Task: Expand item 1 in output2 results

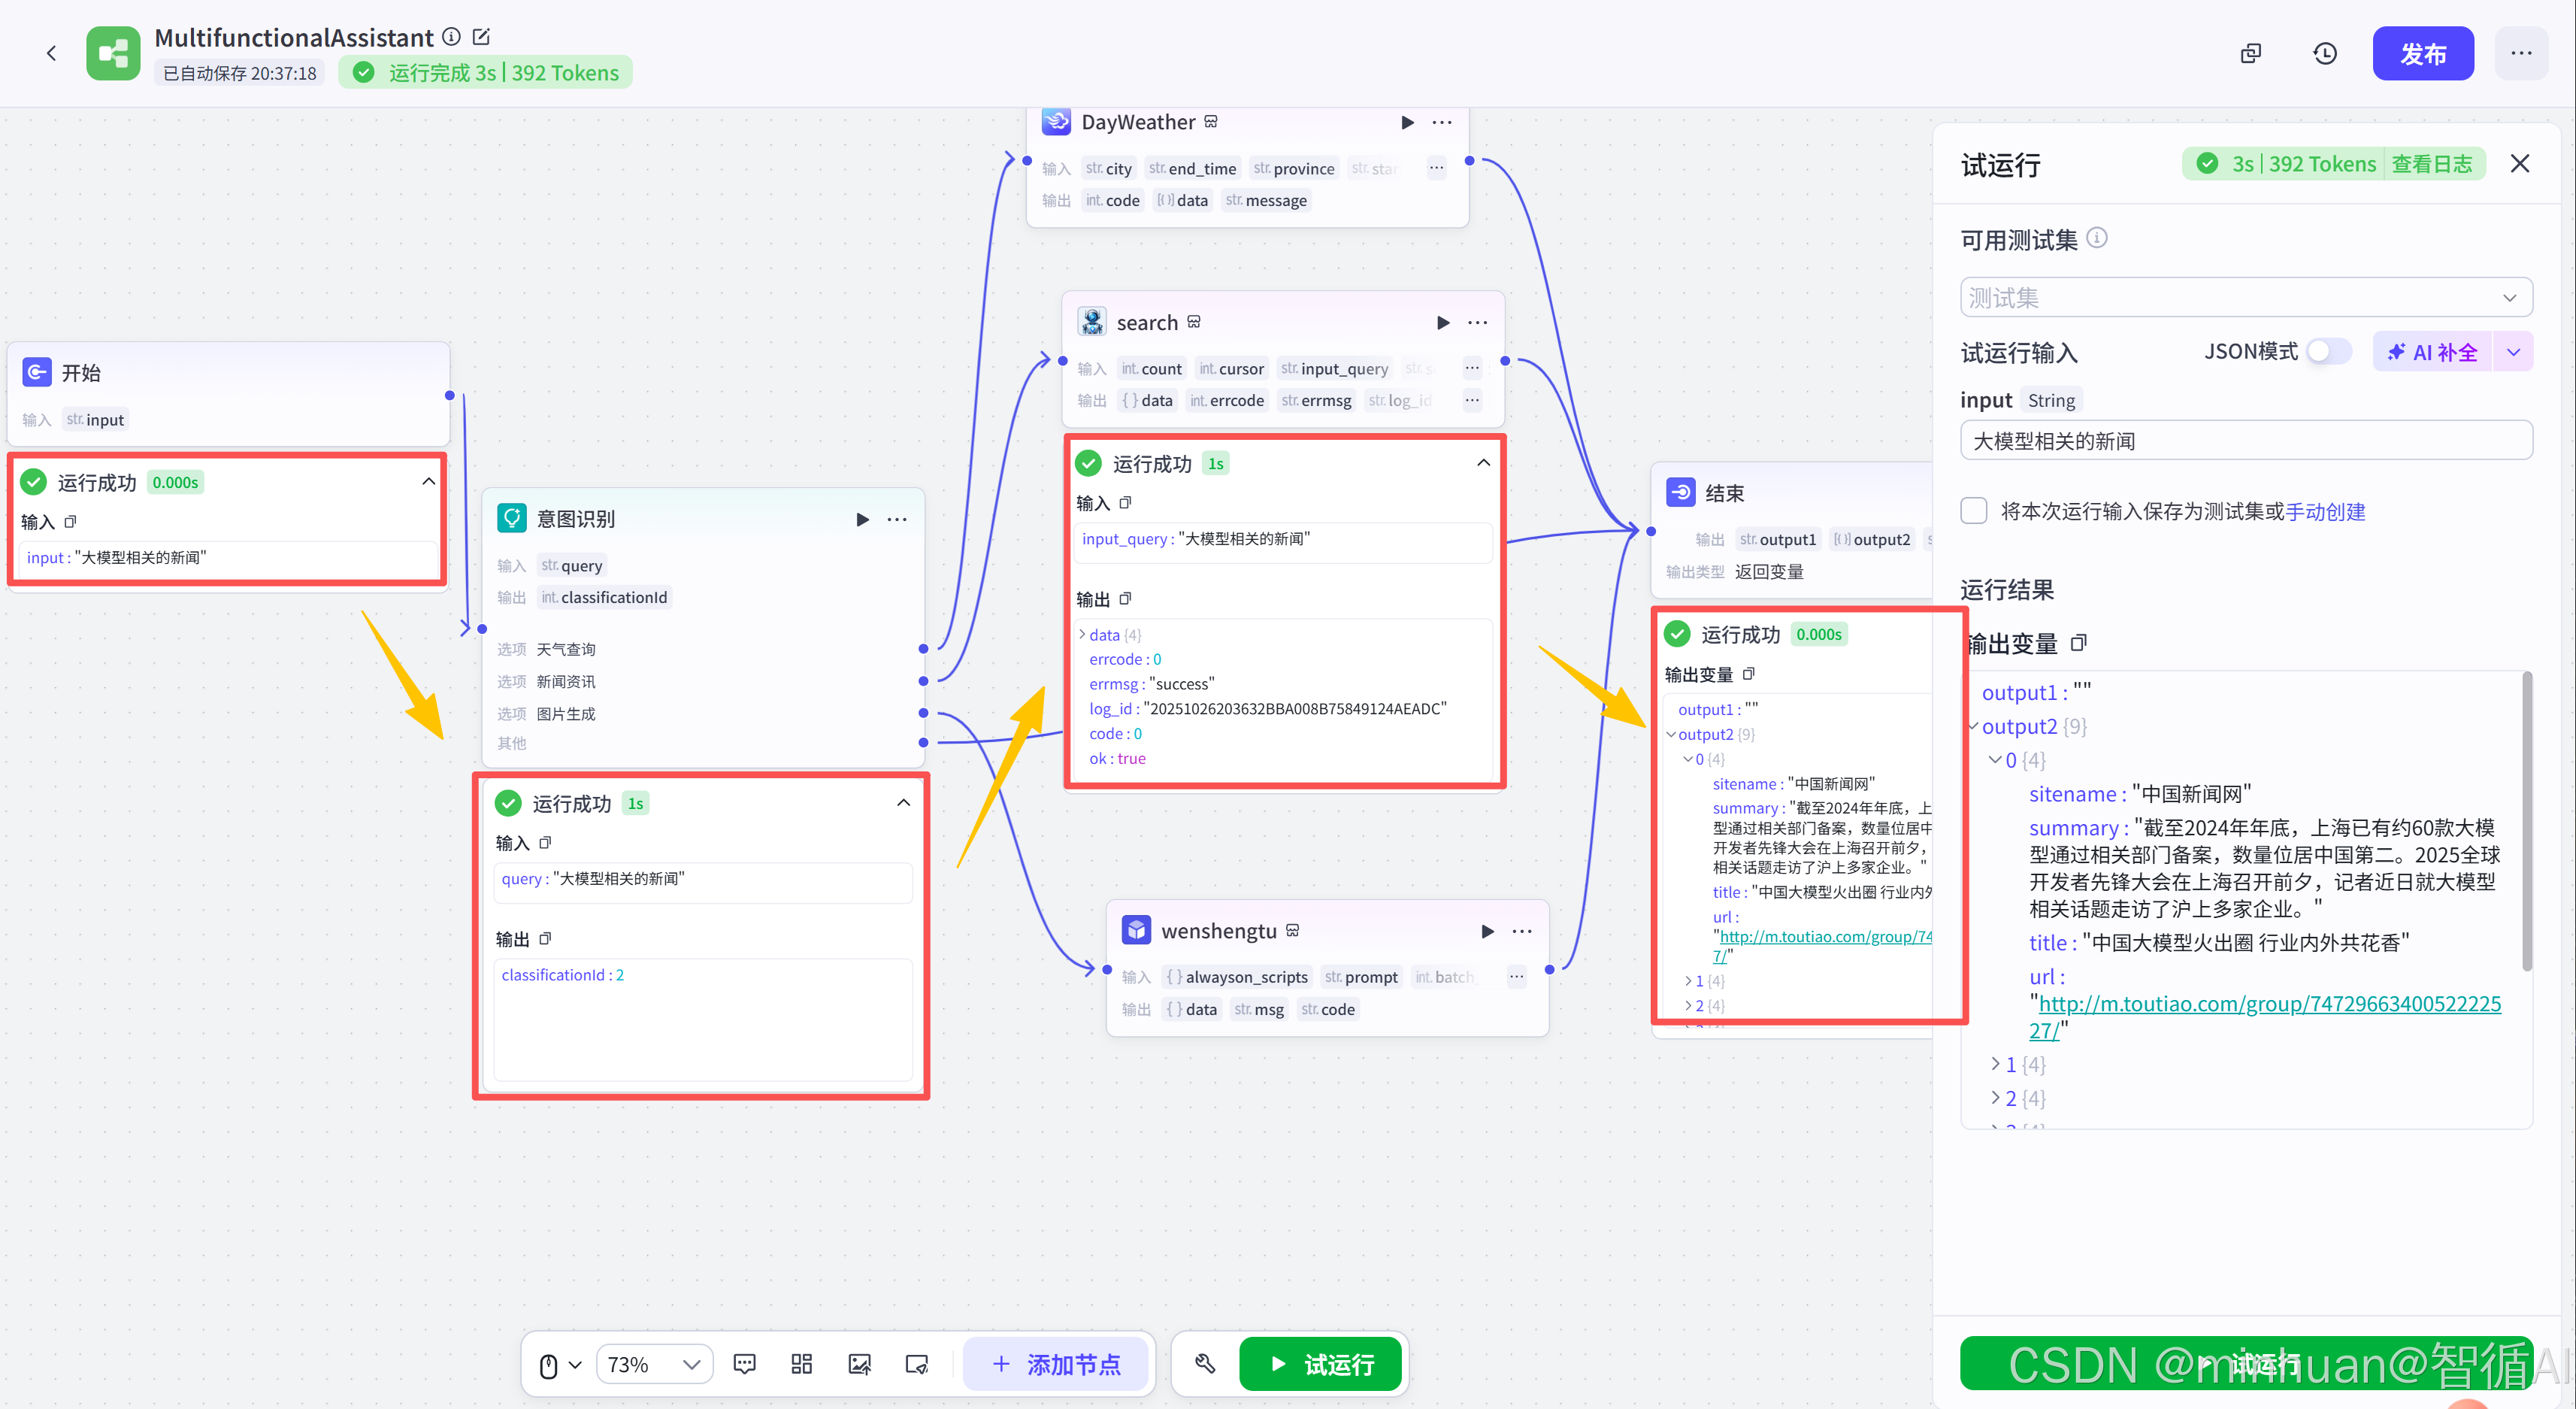Action: click(x=1995, y=1064)
